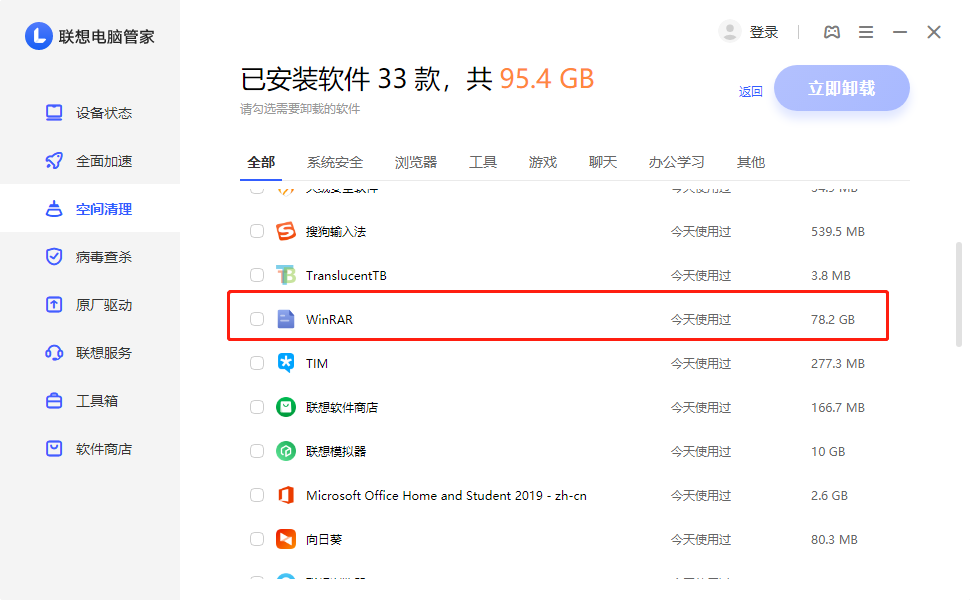Click the 登录 login link
Viewport: 970px width, 600px height.
763,32
